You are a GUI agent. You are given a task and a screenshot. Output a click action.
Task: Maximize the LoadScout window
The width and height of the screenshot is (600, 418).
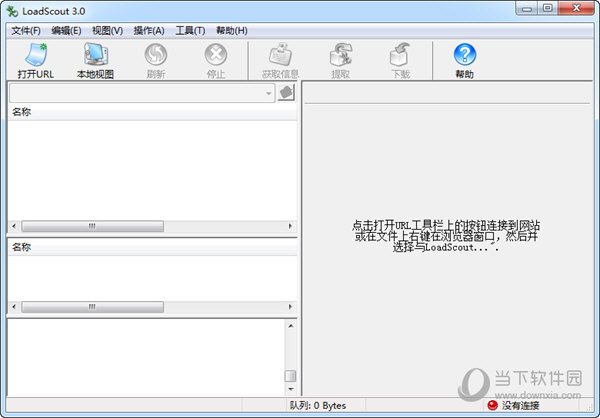548,8
